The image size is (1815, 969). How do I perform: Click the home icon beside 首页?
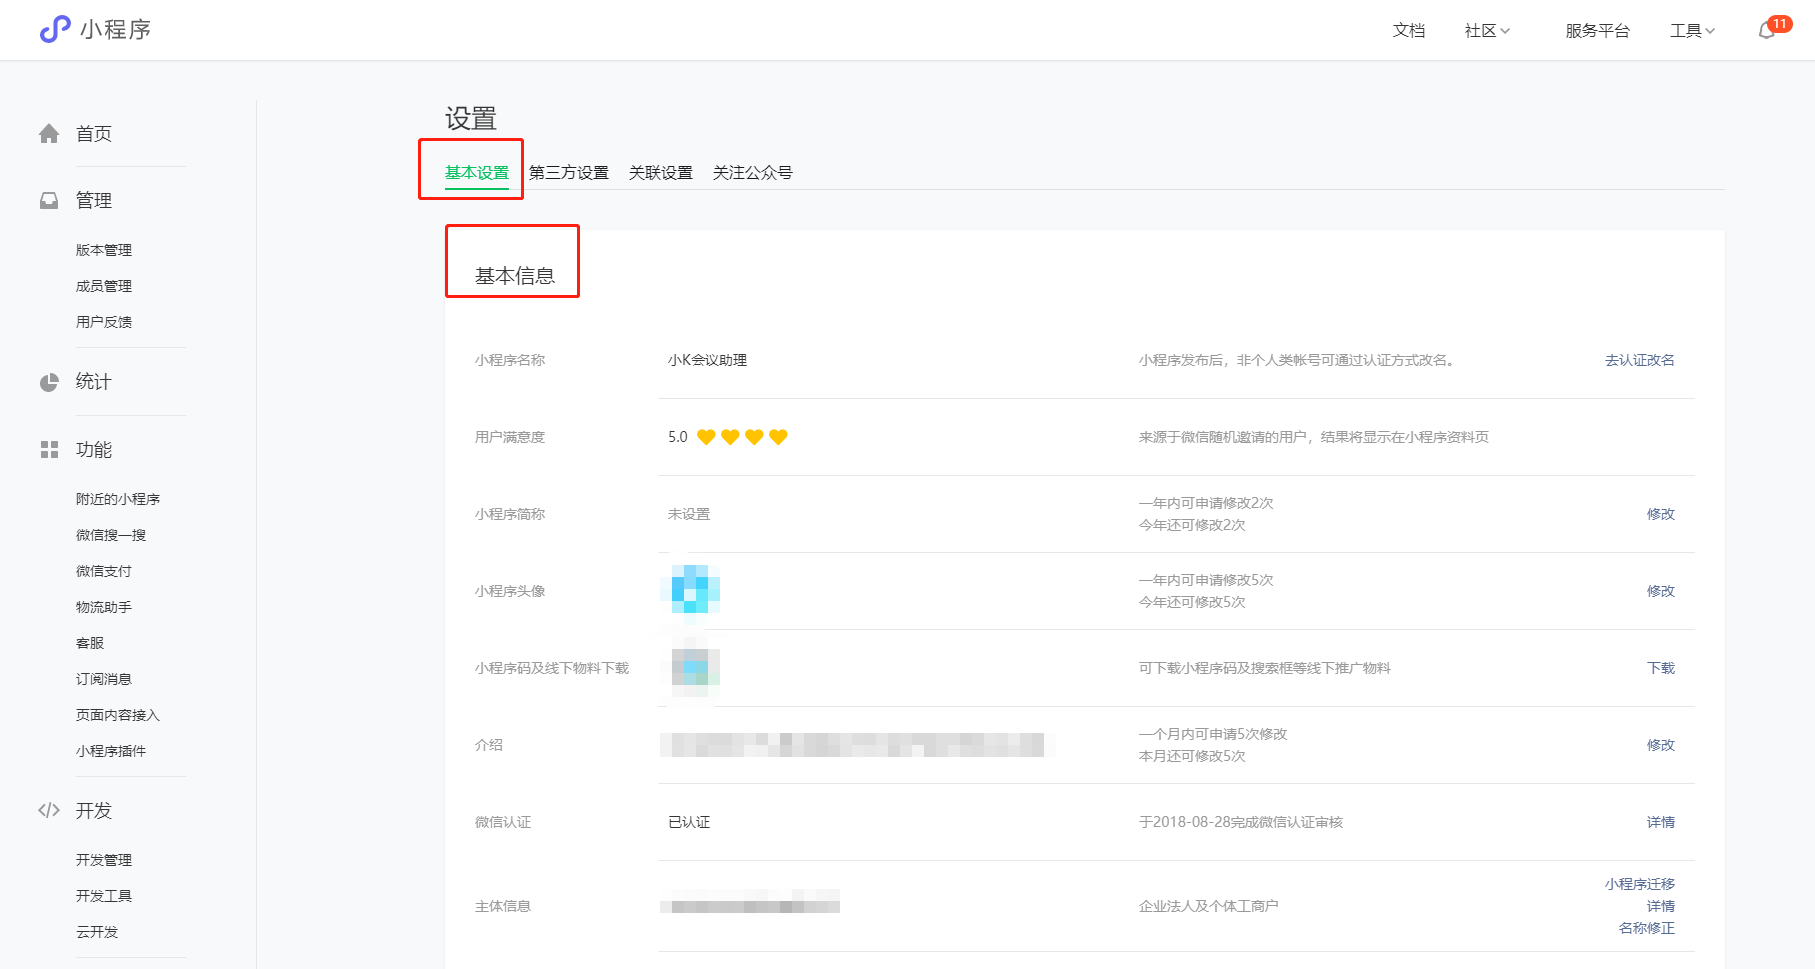click(49, 134)
